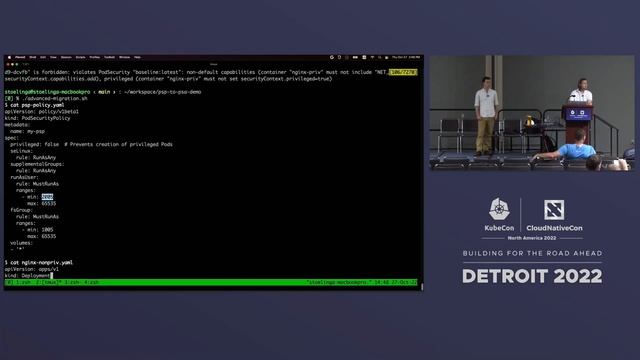Image resolution: width=640 pixels, height=360 pixels.
Task: Click 'kind: PodSecurityPolicy' line
Action: (x=38, y=118)
